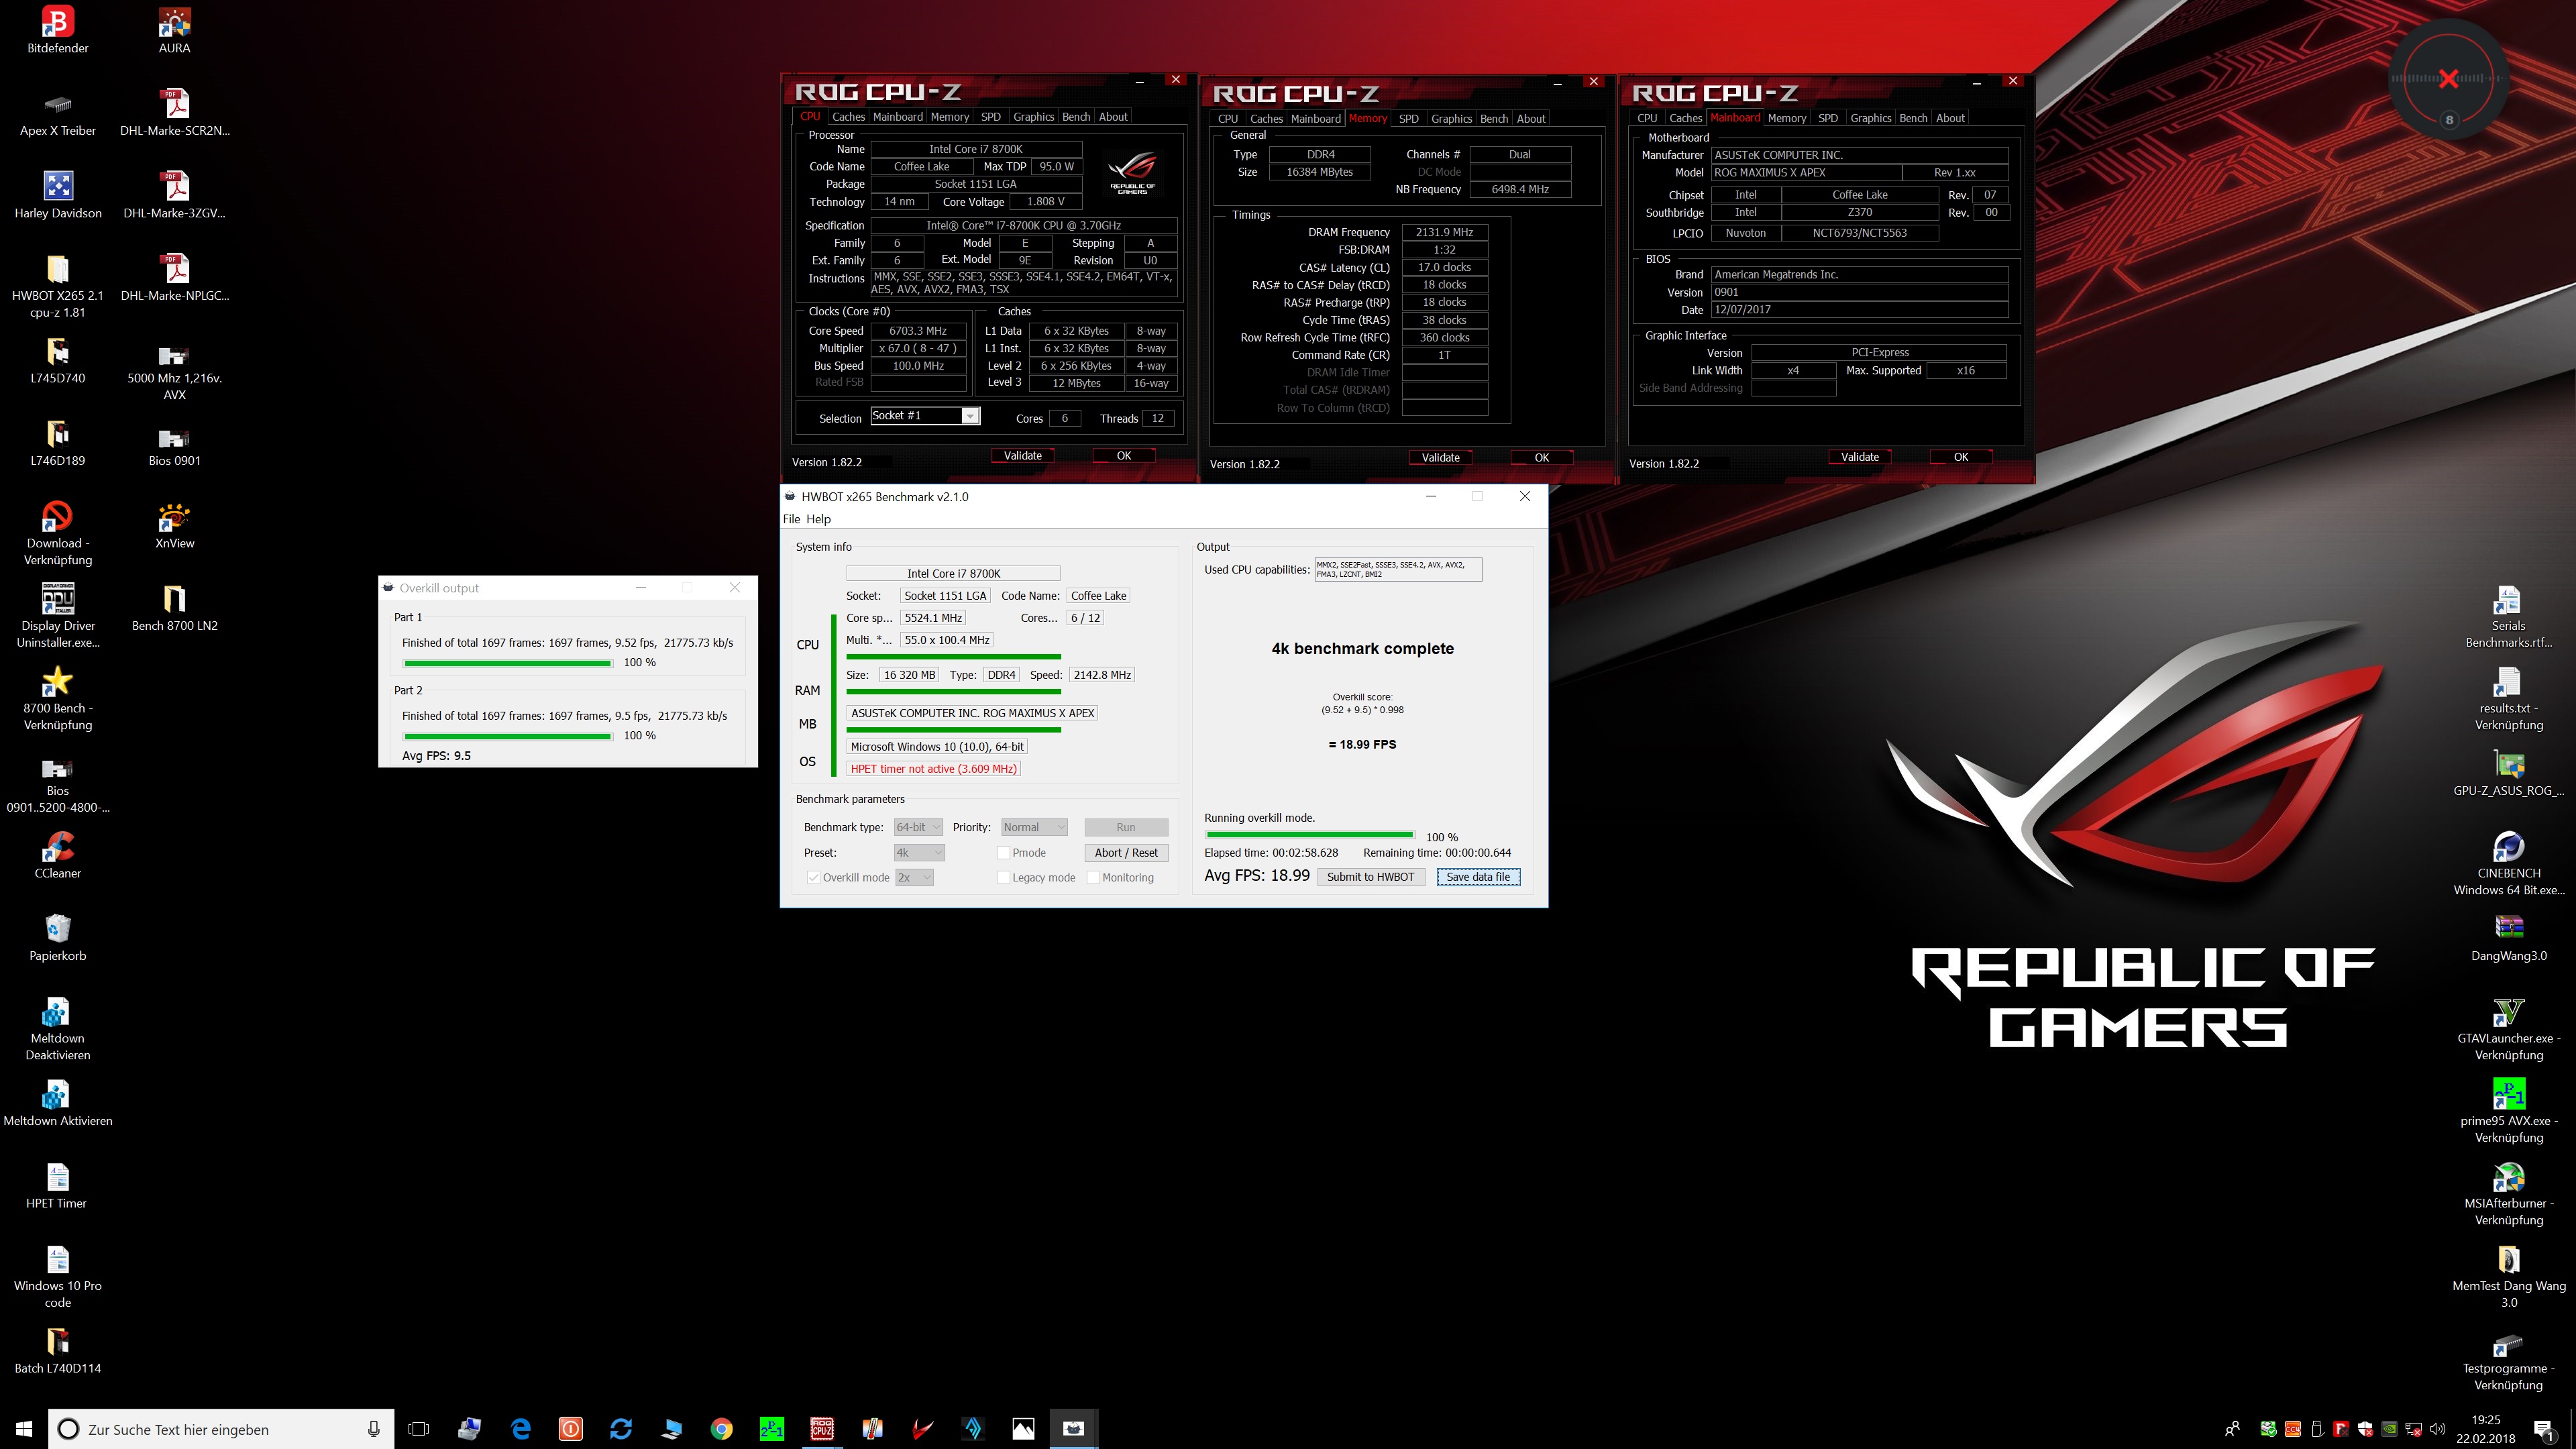Click Validate in Mainboard CPU-Z window

(1859, 456)
